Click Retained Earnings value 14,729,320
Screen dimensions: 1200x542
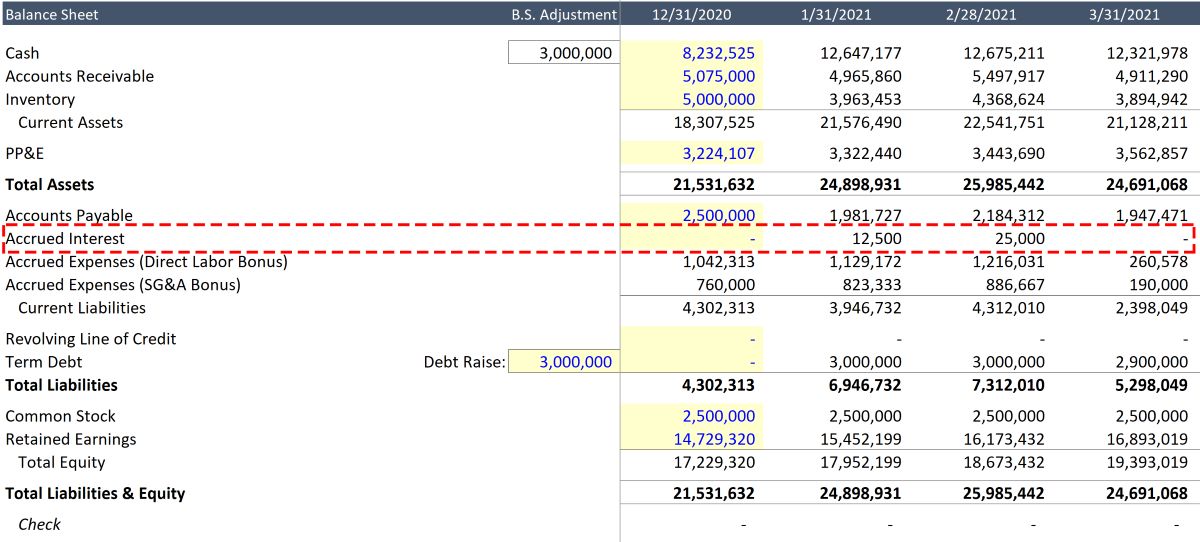(x=717, y=439)
